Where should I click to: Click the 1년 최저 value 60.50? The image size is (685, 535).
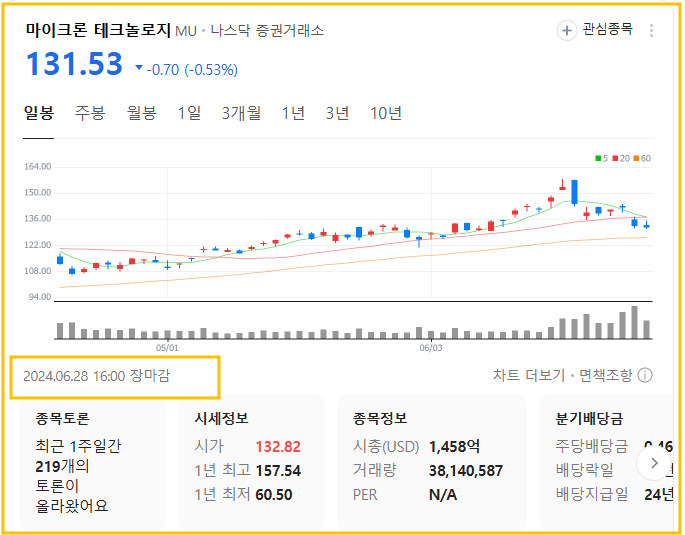273,494
